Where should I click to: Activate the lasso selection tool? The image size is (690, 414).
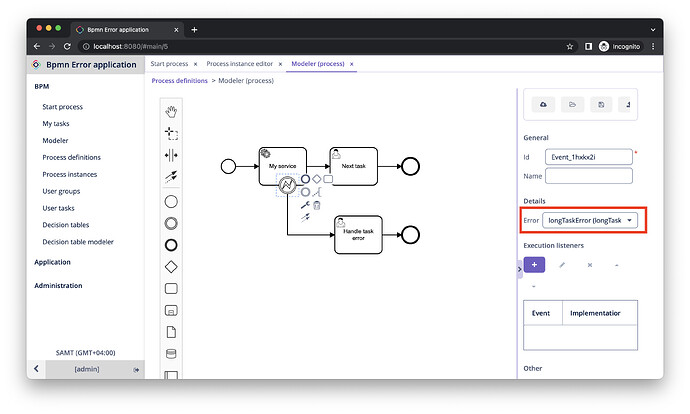[171, 133]
